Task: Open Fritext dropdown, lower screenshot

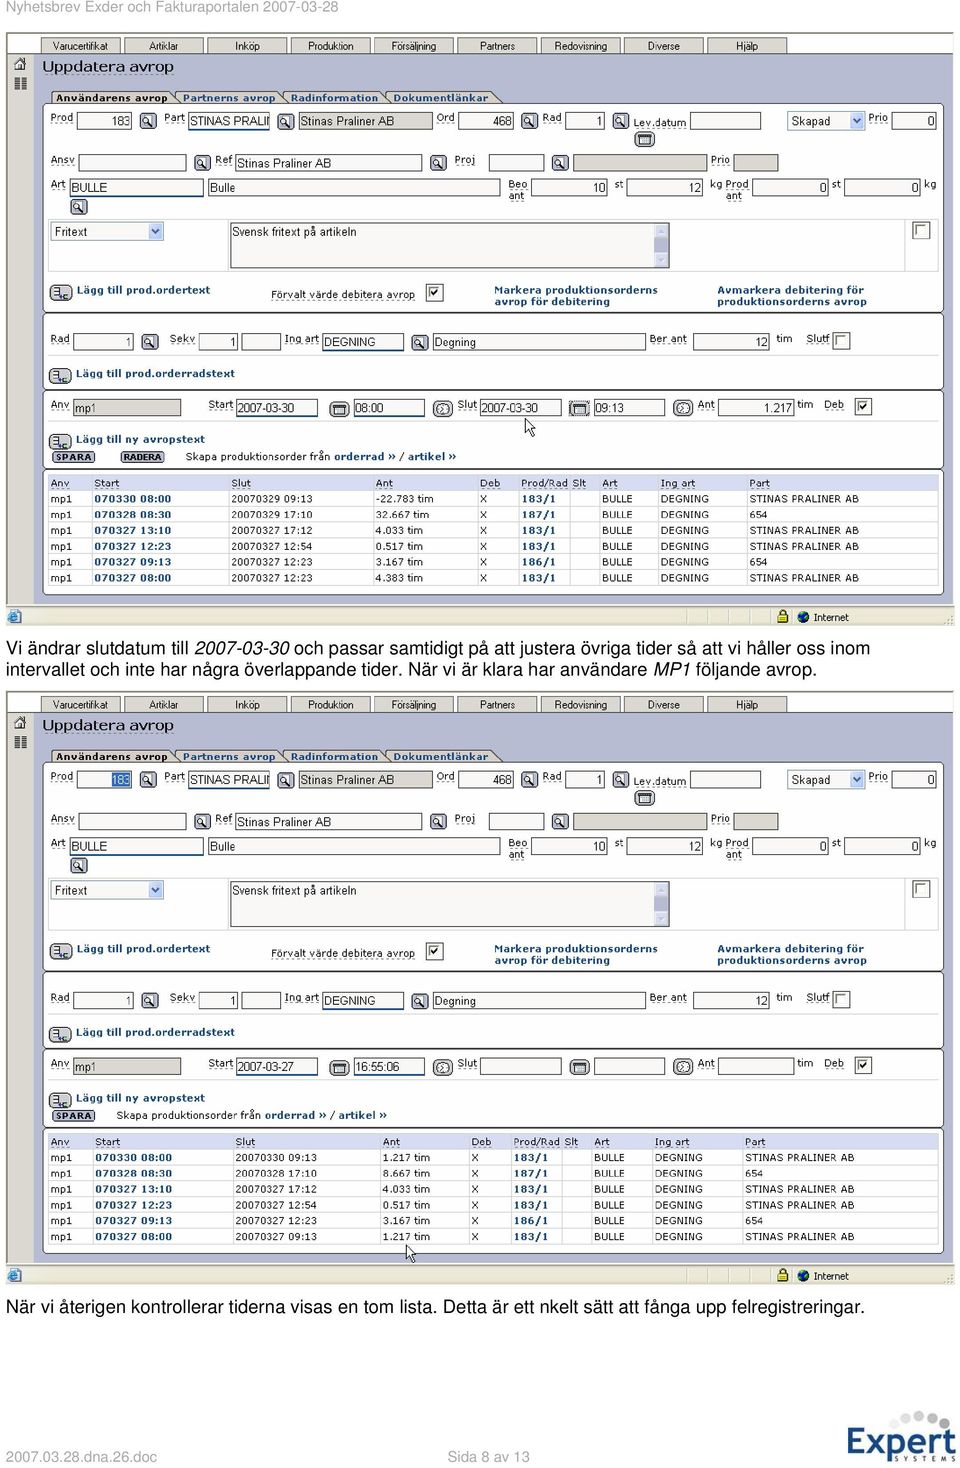Action: tap(107, 890)
